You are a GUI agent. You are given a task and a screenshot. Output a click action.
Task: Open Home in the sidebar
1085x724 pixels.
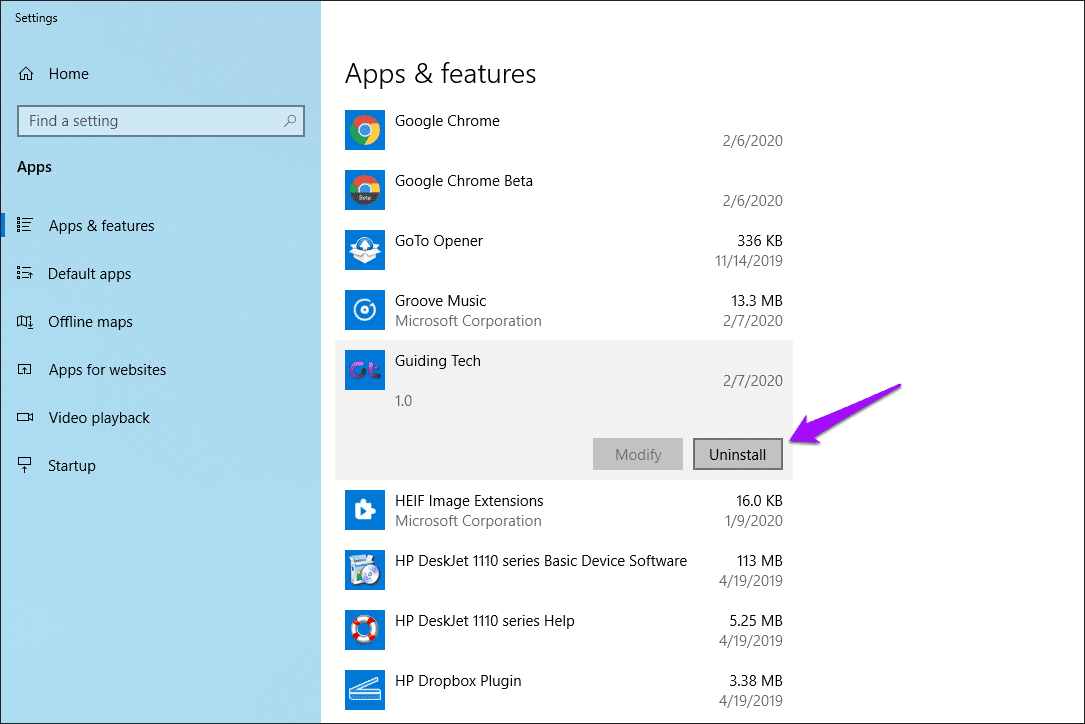coord(69,73)
